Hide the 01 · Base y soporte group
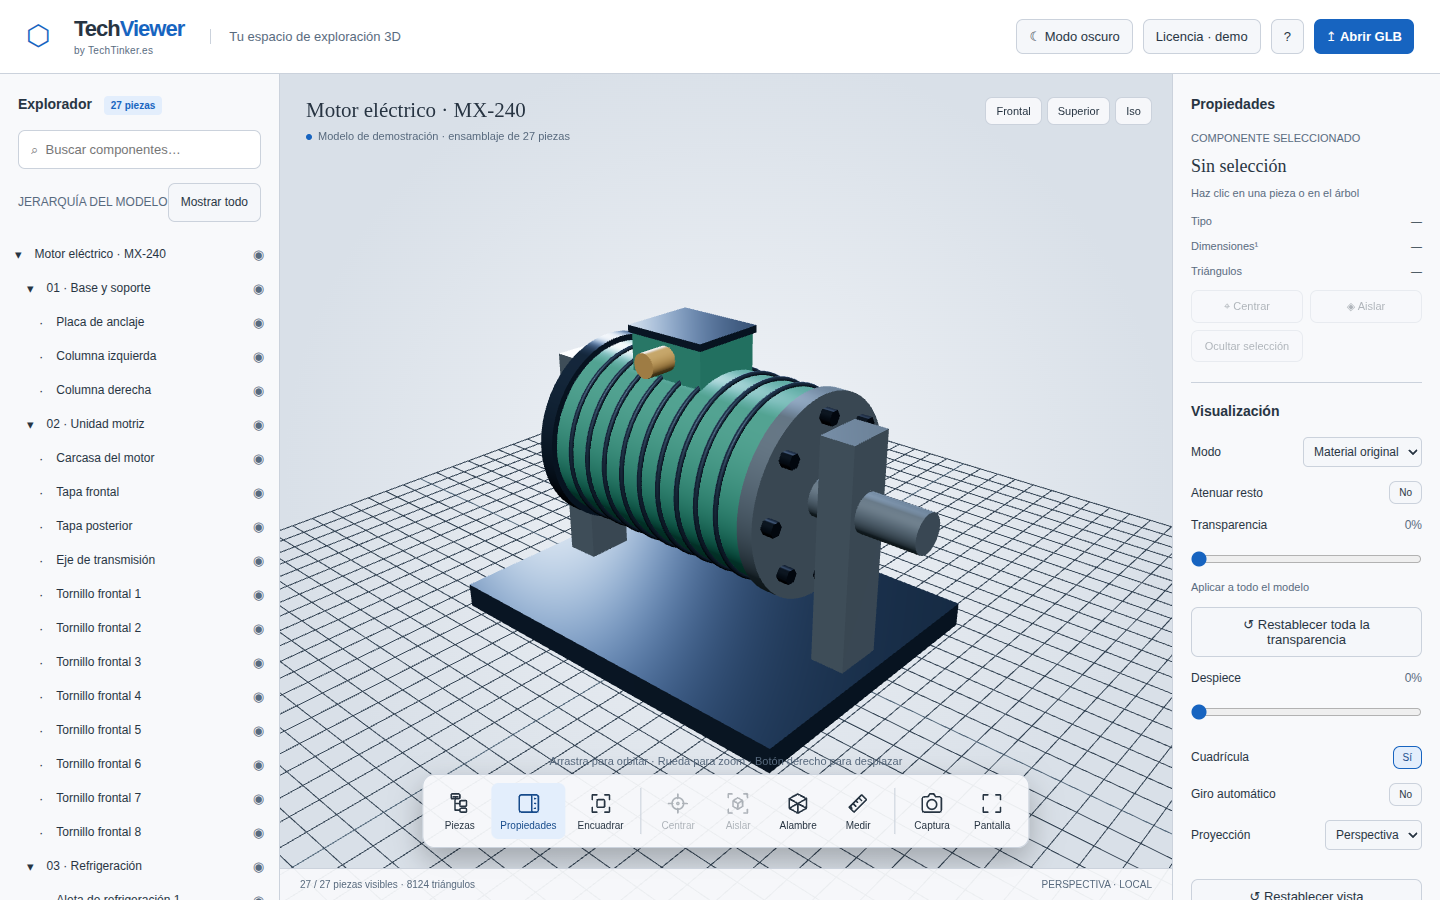Screen dimensions: 1440x900 [258, 289]
